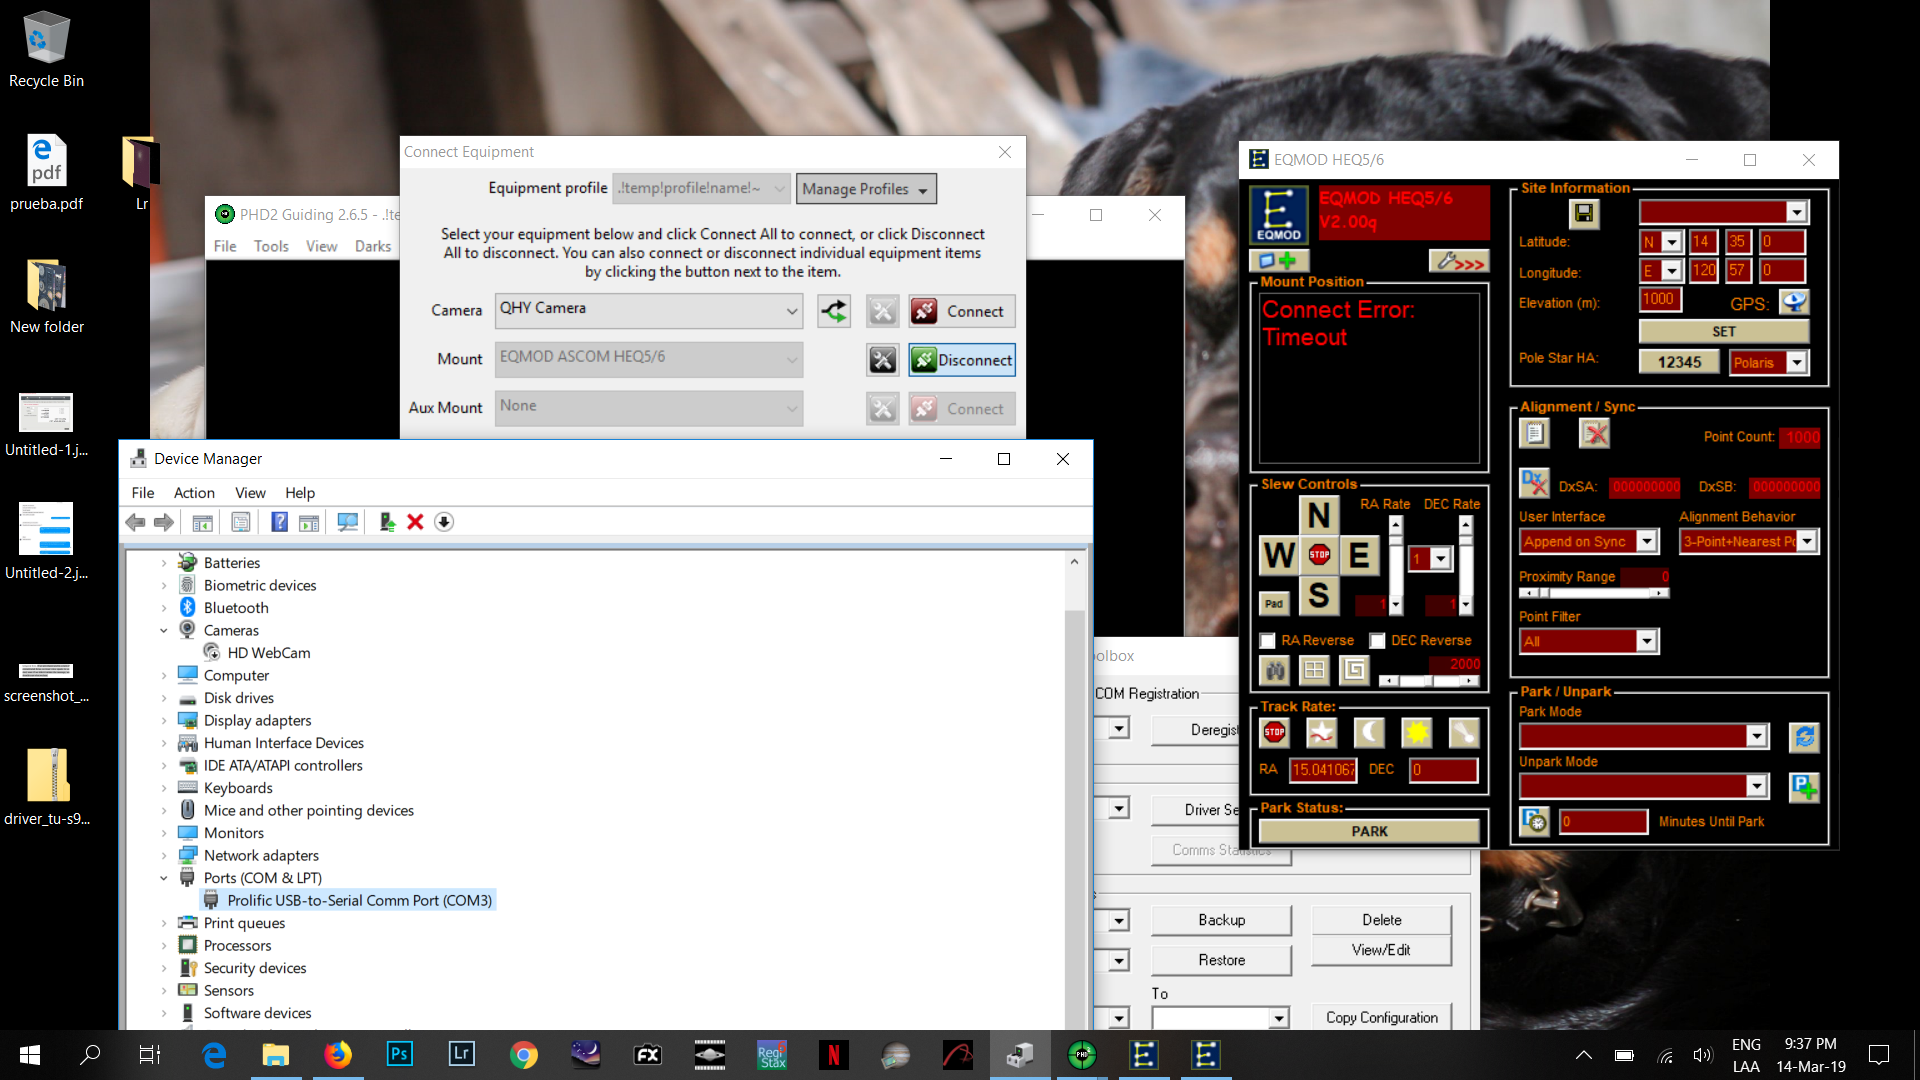1920x1080 pixels.
Task: Click Manage Profiles dropdown button
Action: point(866,189)
